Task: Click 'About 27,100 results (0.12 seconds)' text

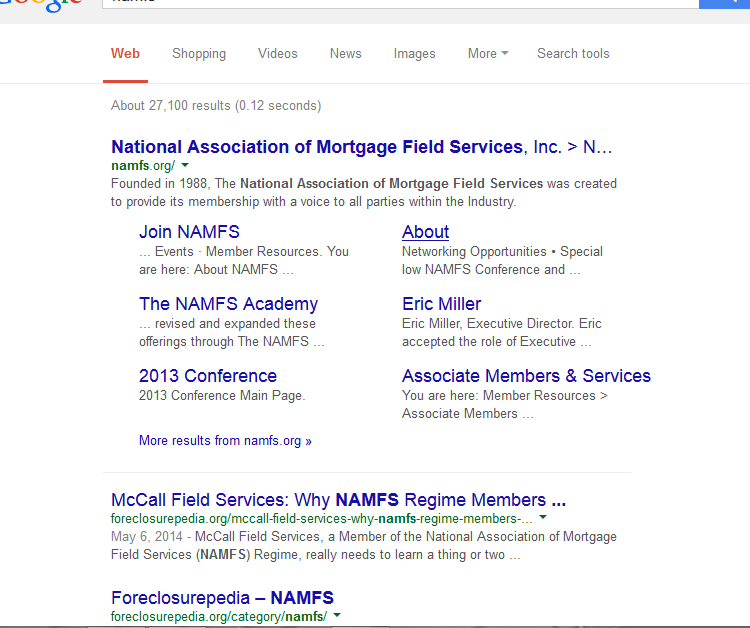Action: (x=216, y=106)
